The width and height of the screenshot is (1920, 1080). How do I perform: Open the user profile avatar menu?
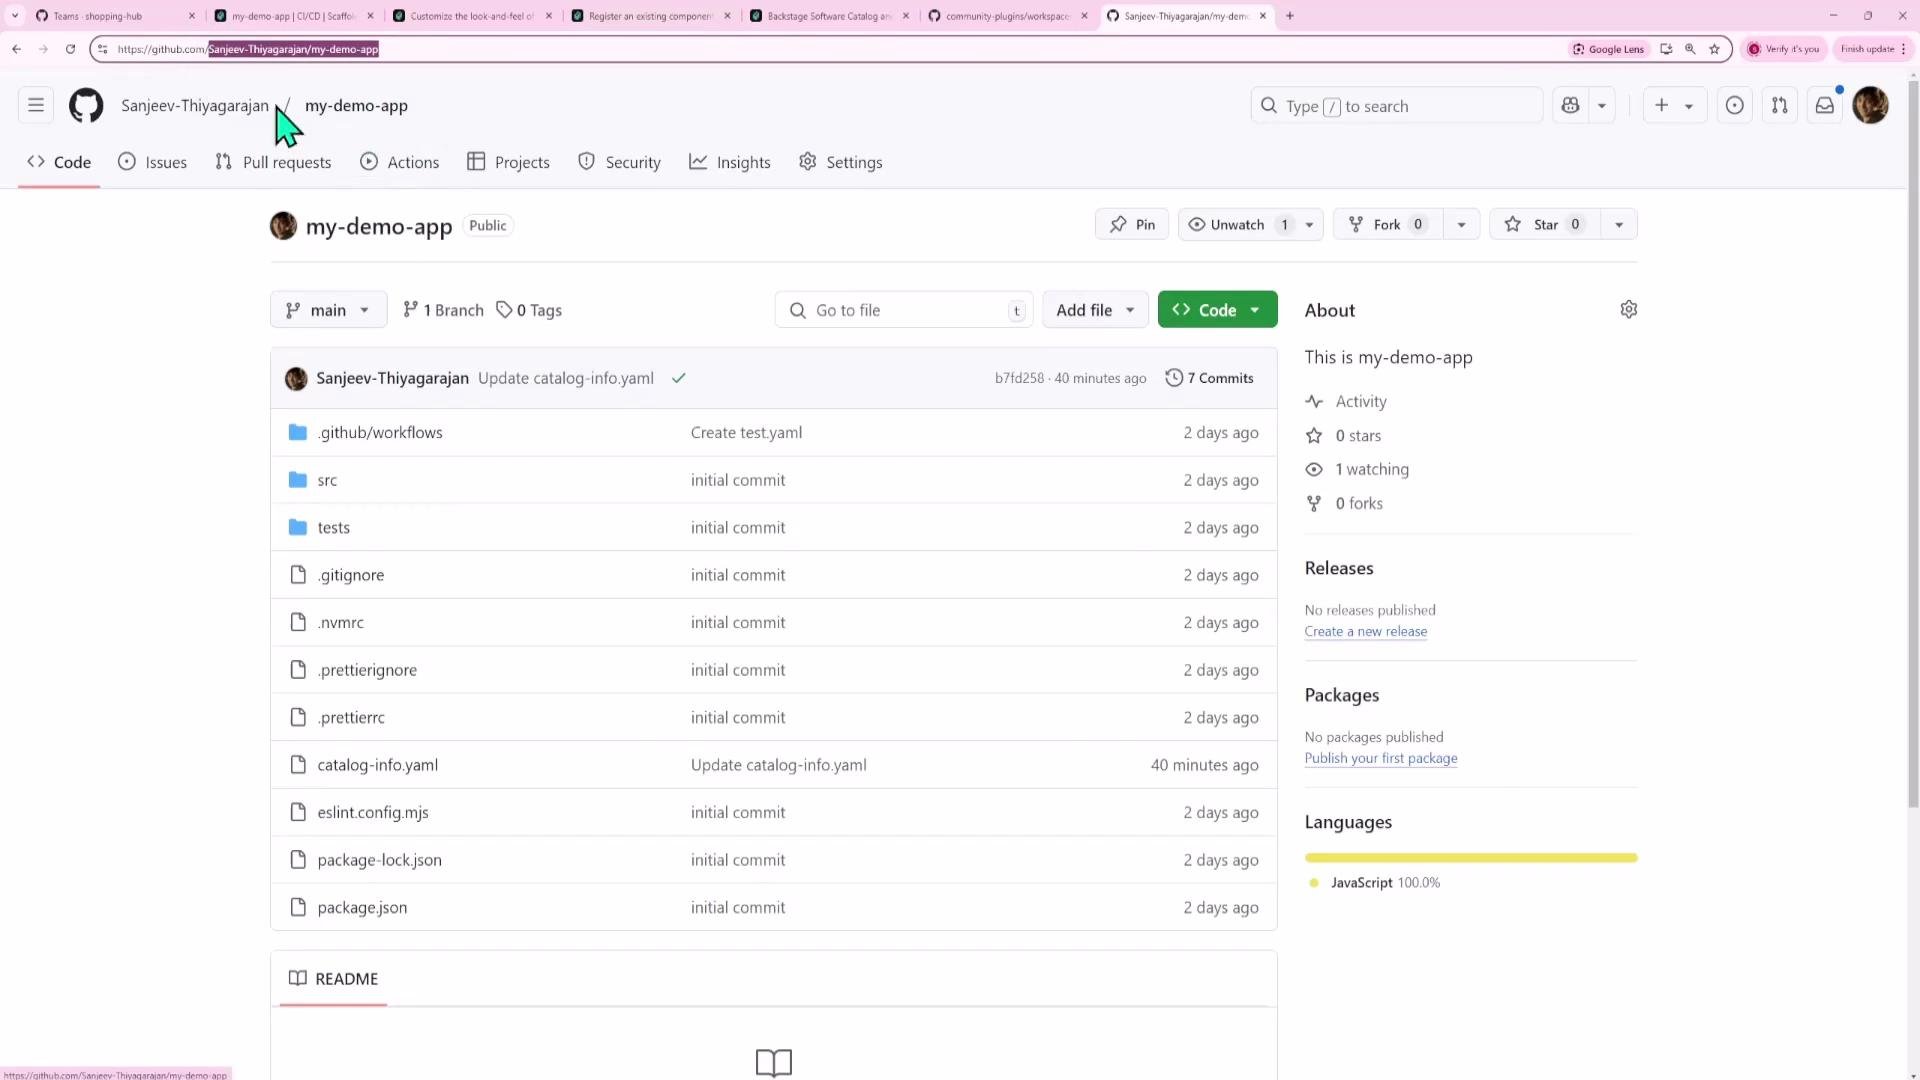(1870, 105)
